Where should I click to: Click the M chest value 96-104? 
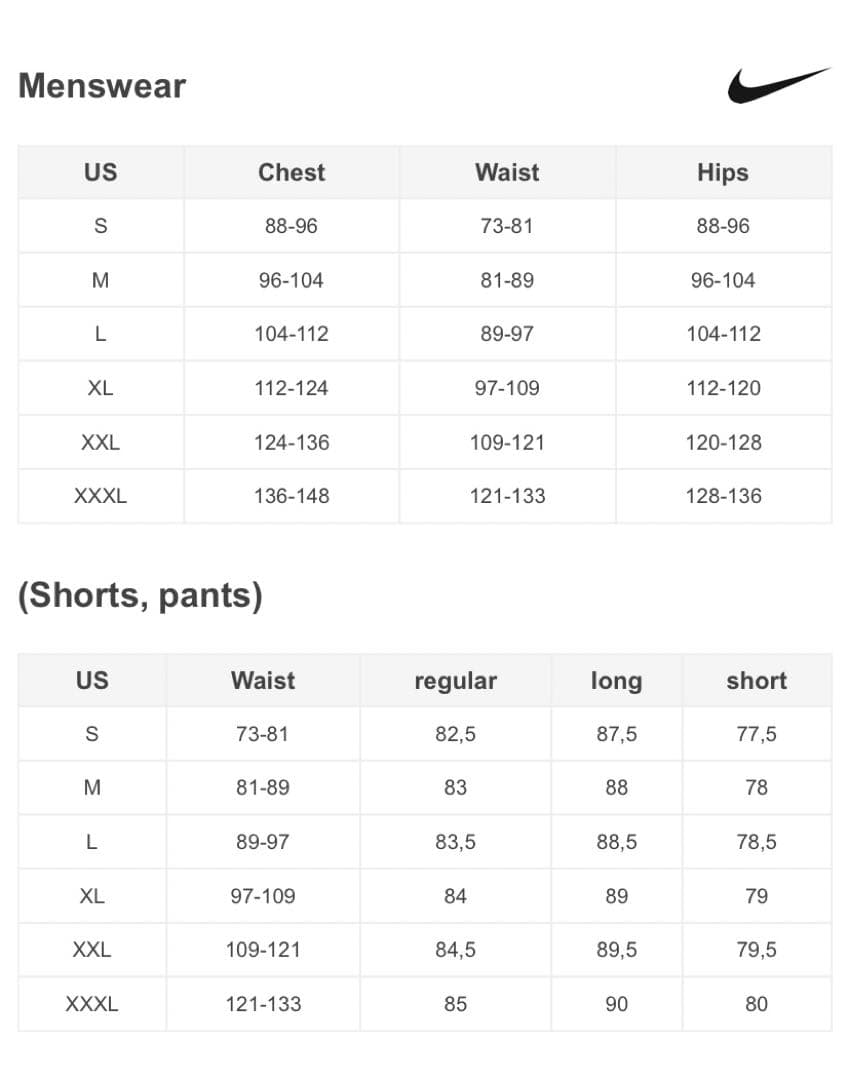click(291, 280)
